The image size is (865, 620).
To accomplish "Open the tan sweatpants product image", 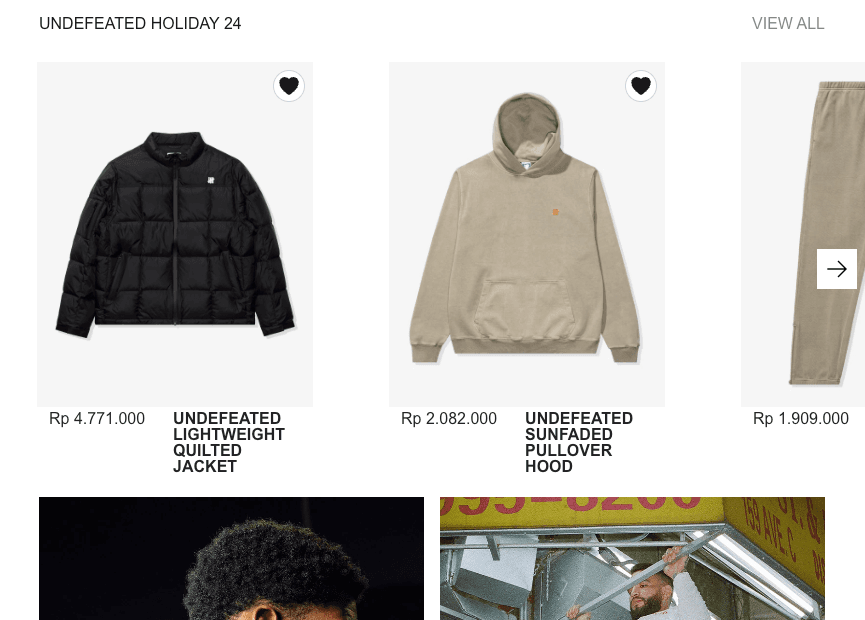I will pyautogui.click(x=803, y=234).
